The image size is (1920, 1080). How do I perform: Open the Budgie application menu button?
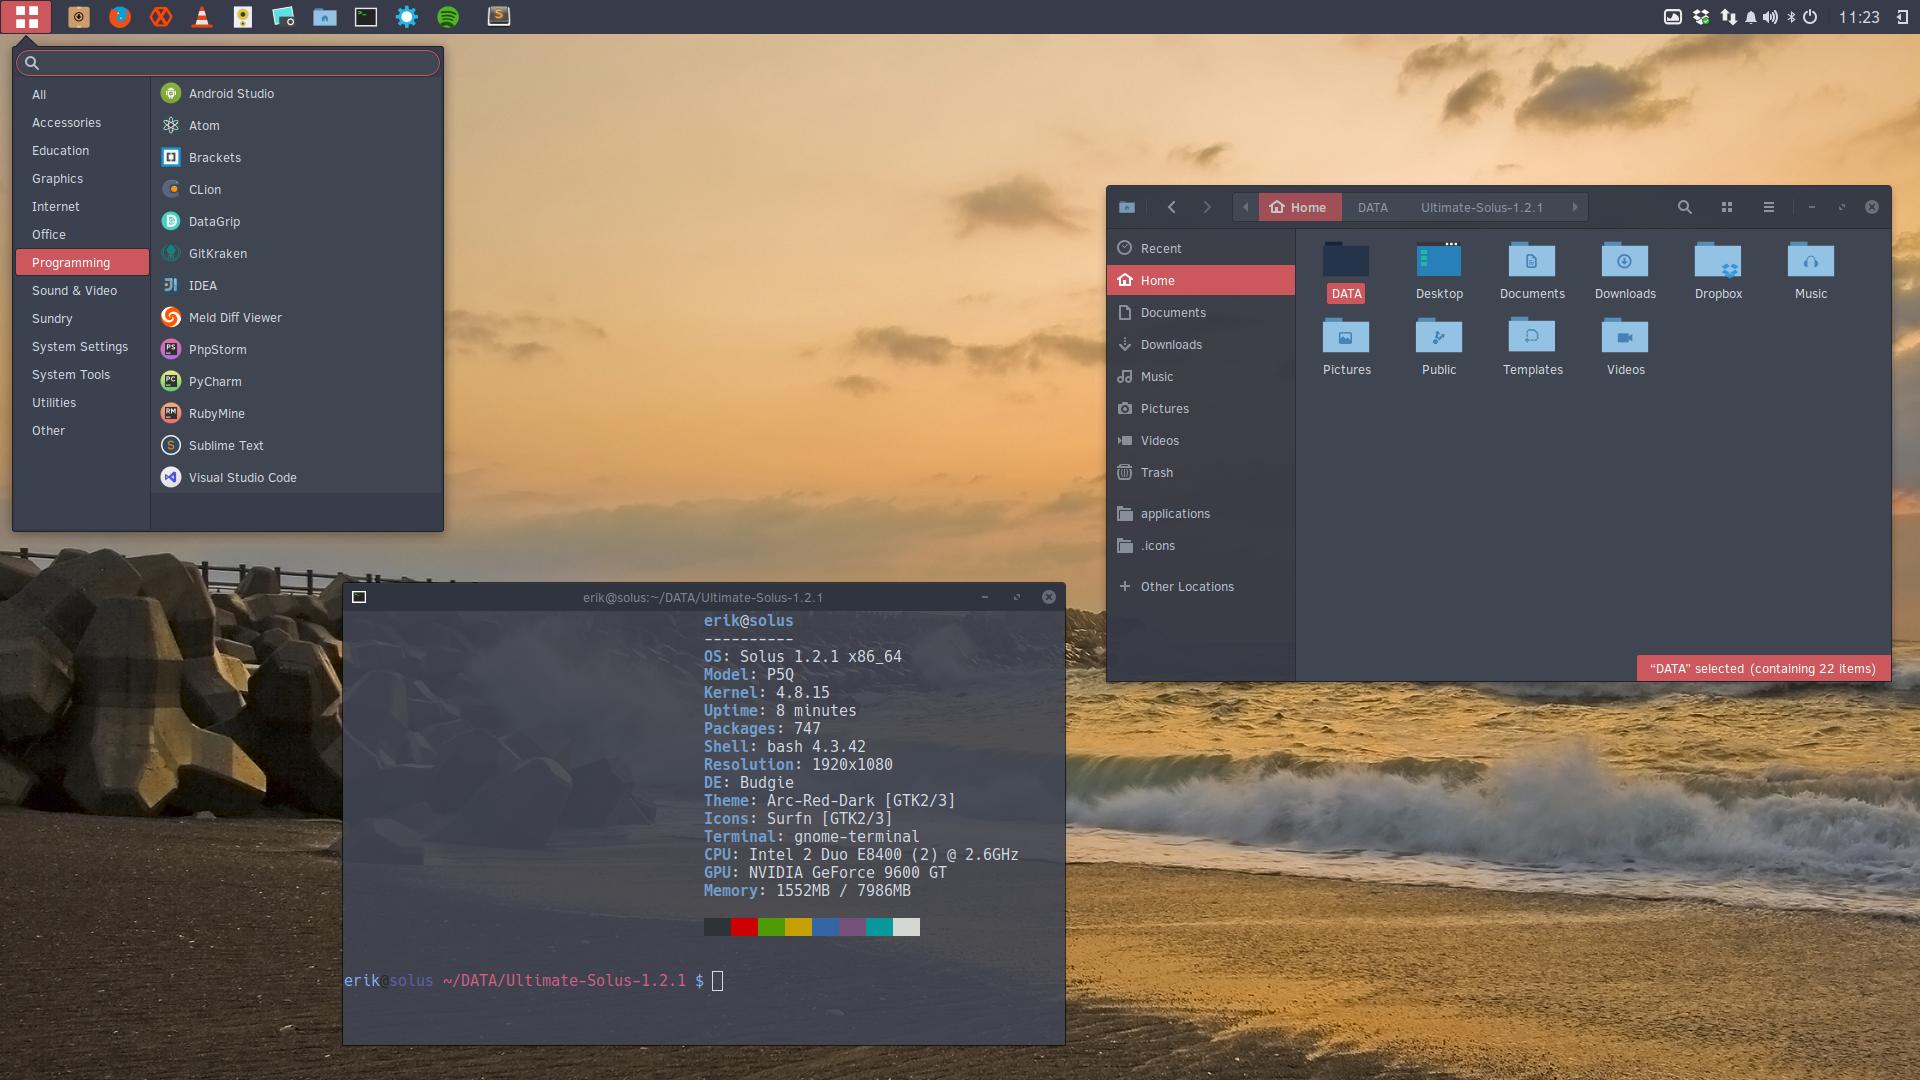tap(26, 16)
